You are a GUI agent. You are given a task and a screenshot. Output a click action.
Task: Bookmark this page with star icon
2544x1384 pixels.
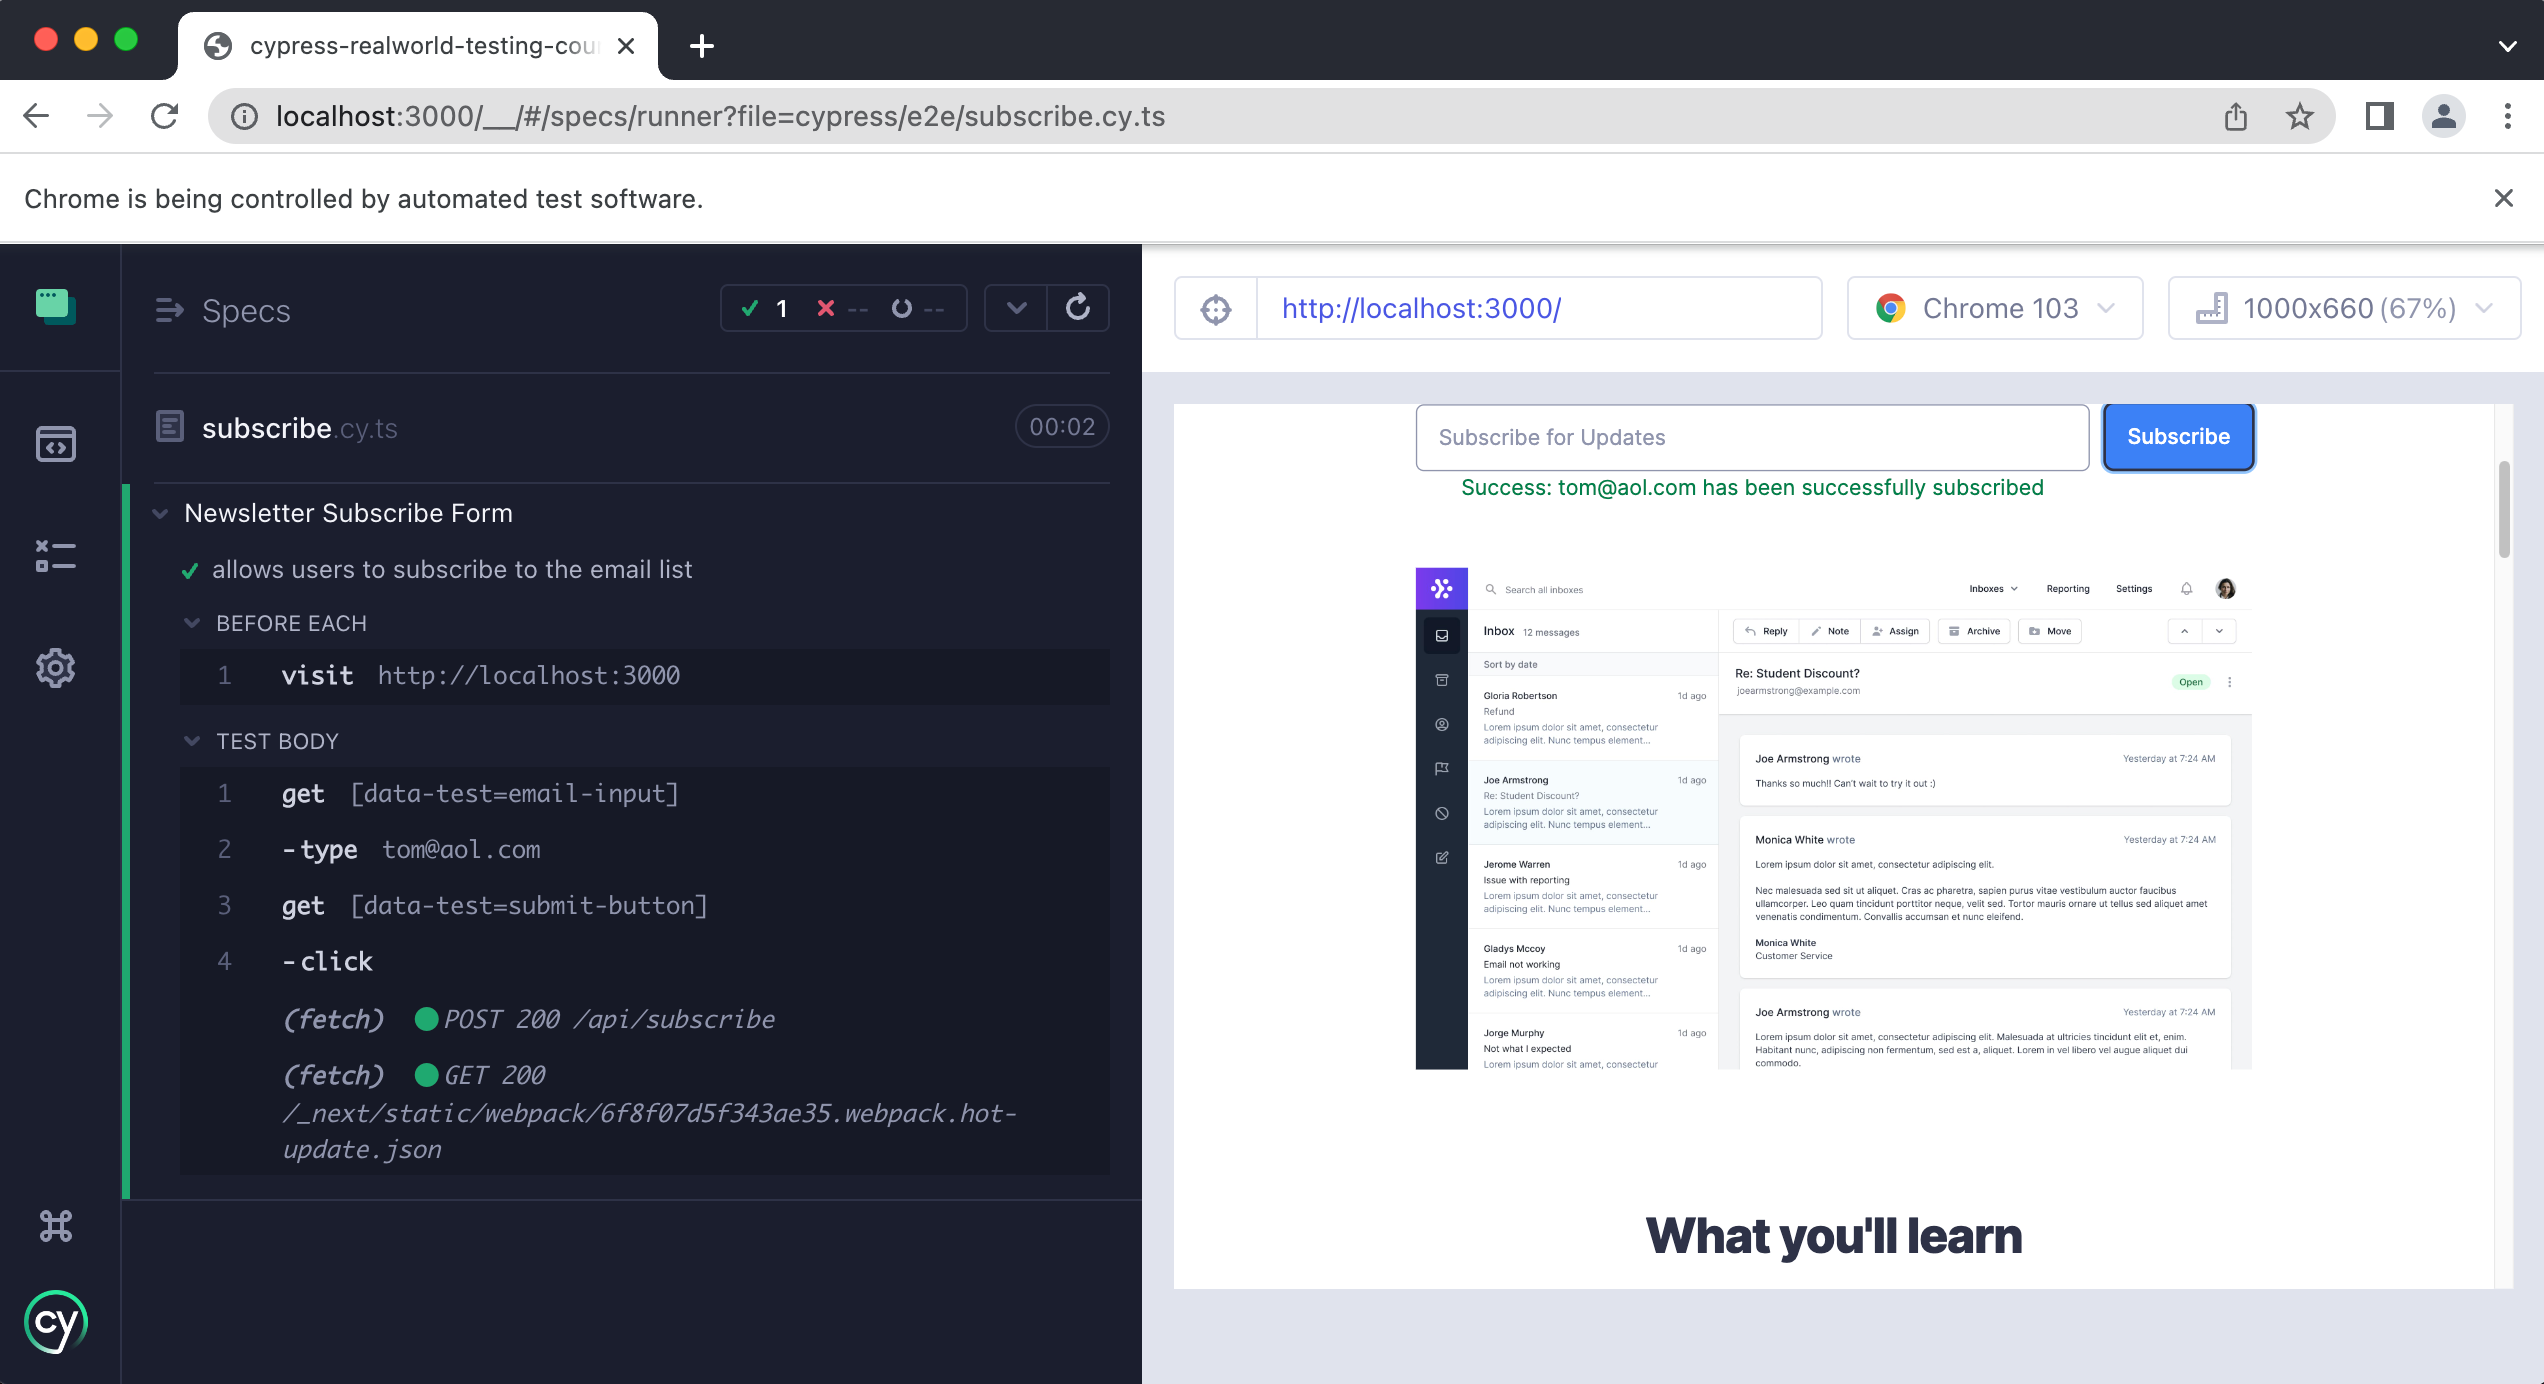click(2300, 117)
